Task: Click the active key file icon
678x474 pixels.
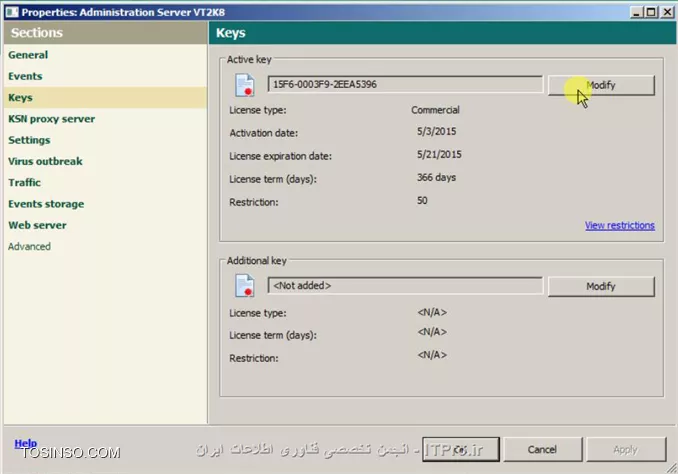Action: click(x=244, y=85)
